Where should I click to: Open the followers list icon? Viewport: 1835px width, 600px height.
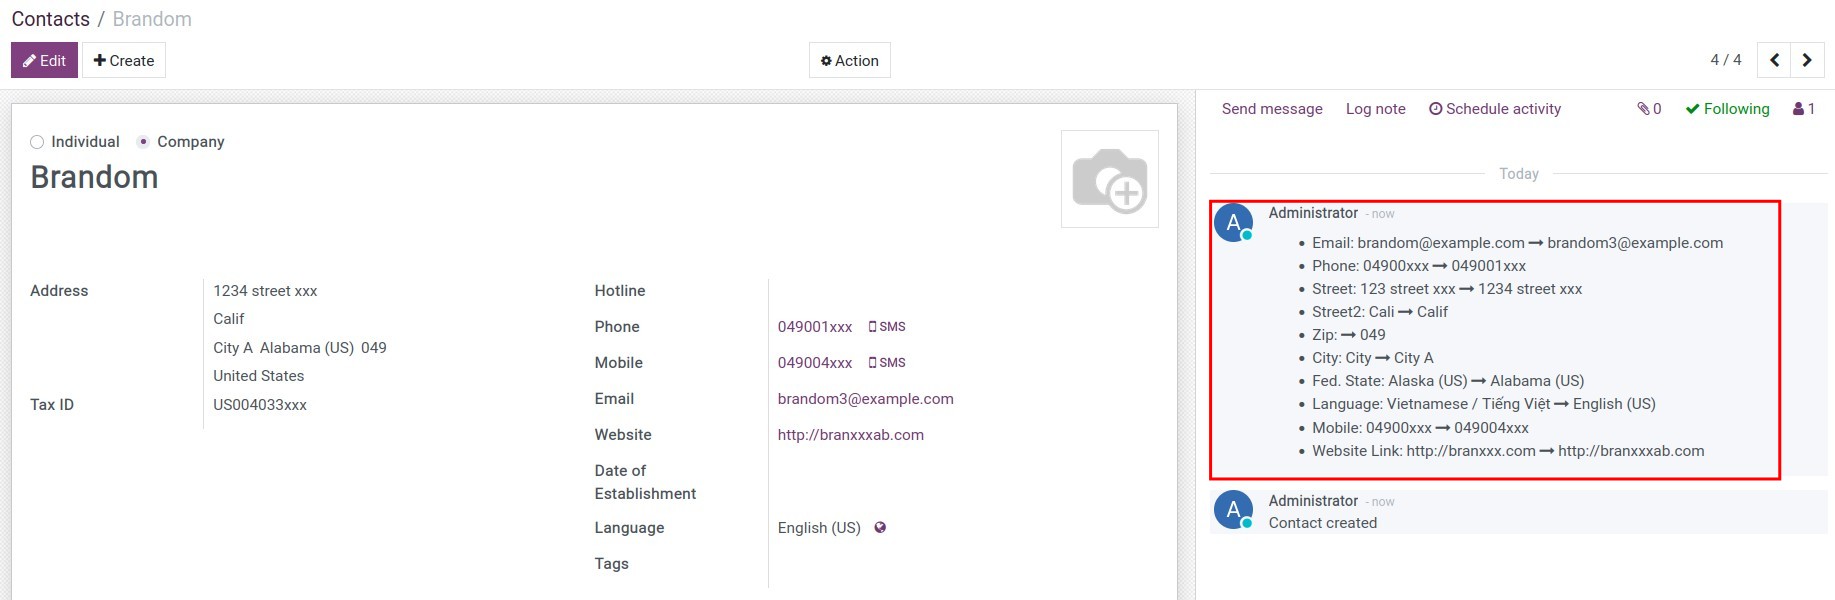[x=1804, y=109]
